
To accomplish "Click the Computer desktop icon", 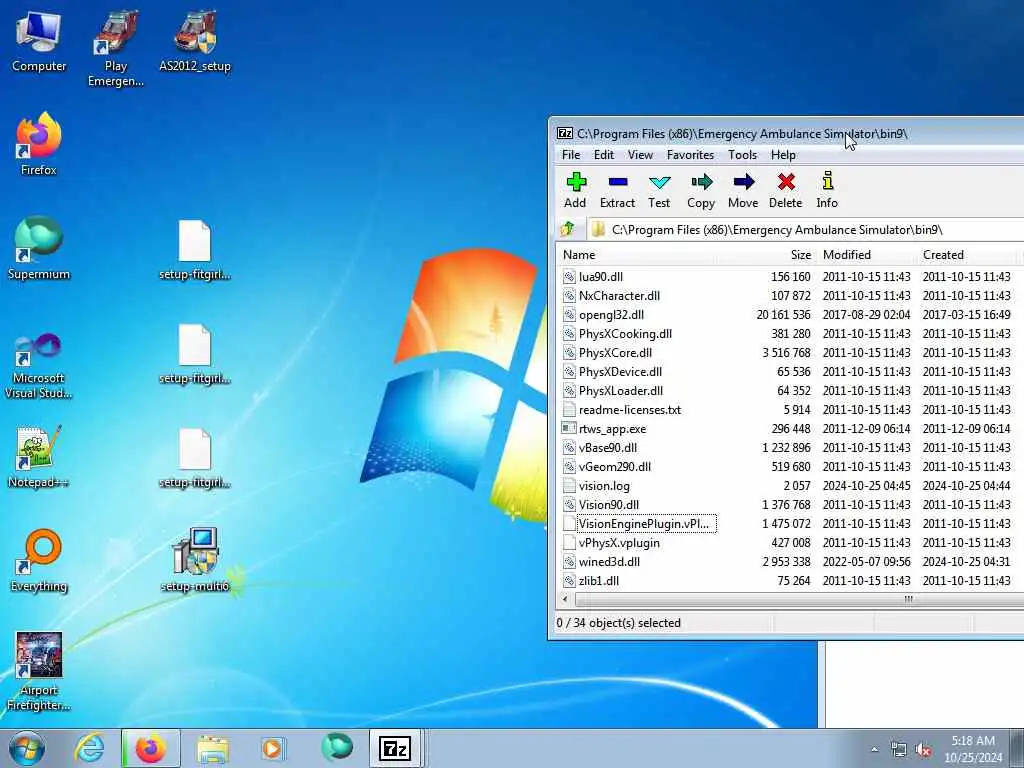I will pyautogui.click(x=39, y=42).
